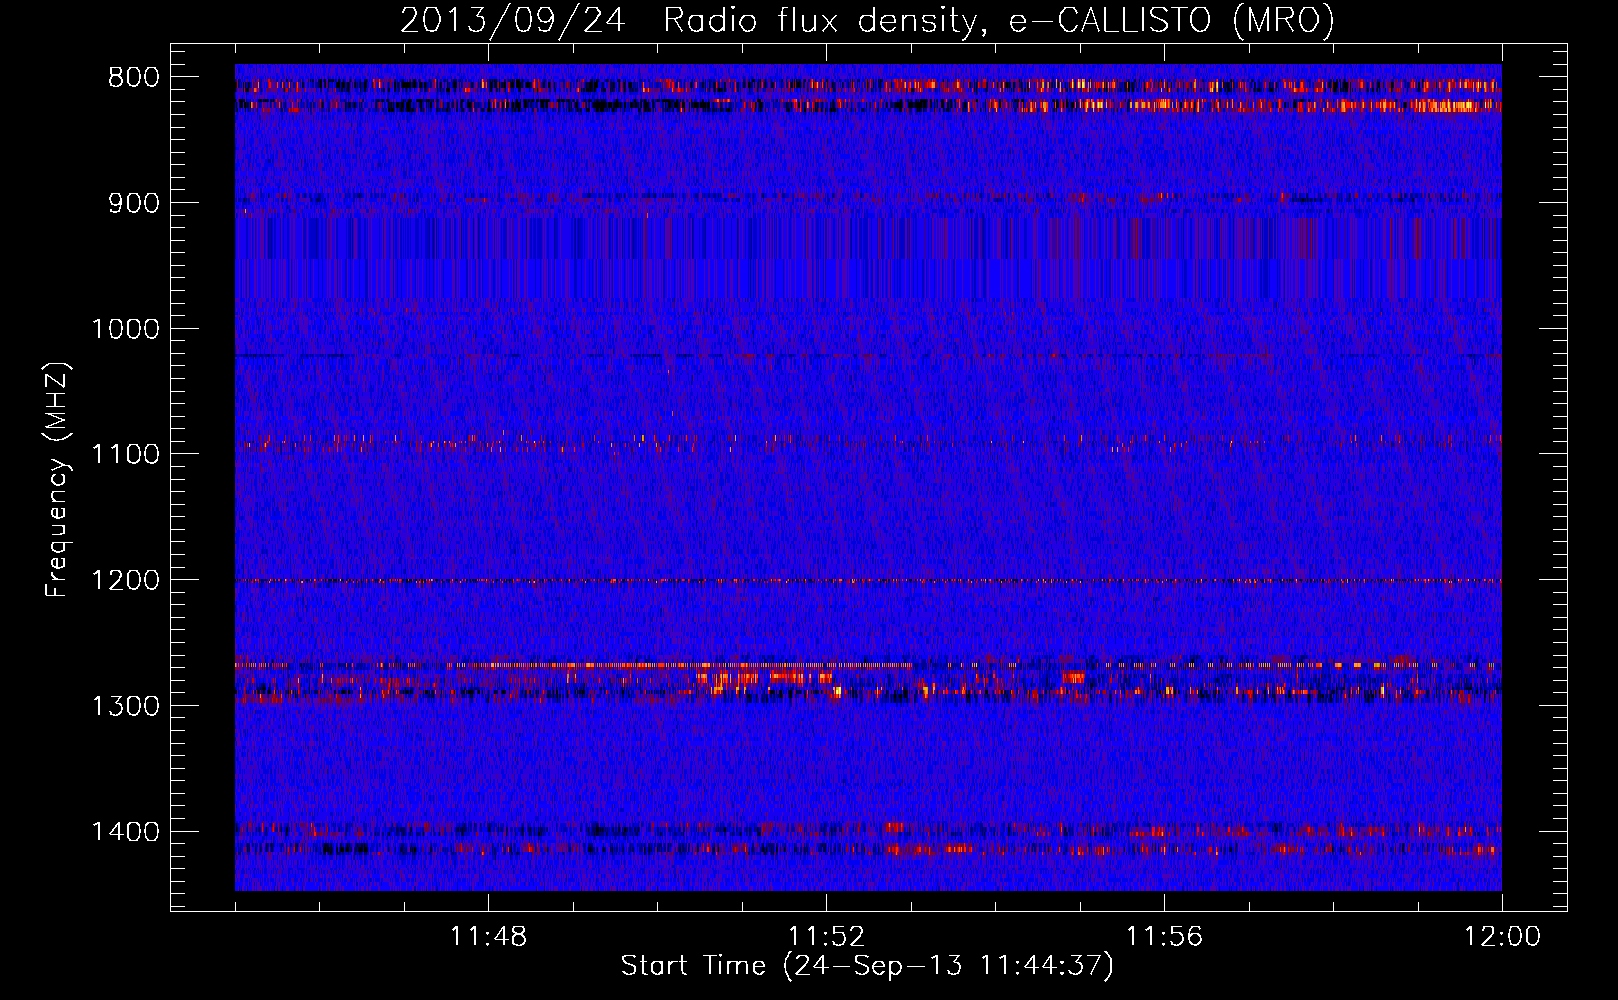Click the 11:48 time tick label
The image size is (1618, 1000).
pos(488,937)
